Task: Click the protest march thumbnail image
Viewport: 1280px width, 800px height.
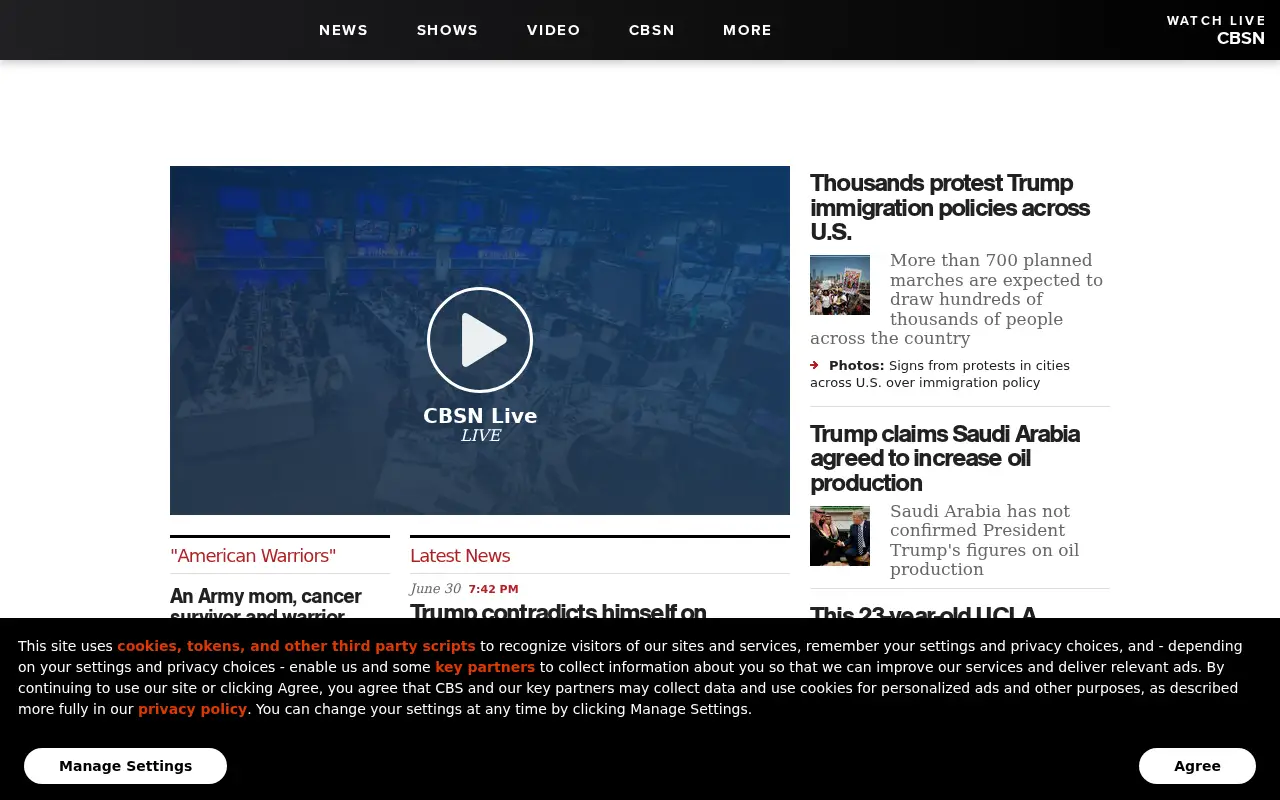Action: (x=840, y=285)
